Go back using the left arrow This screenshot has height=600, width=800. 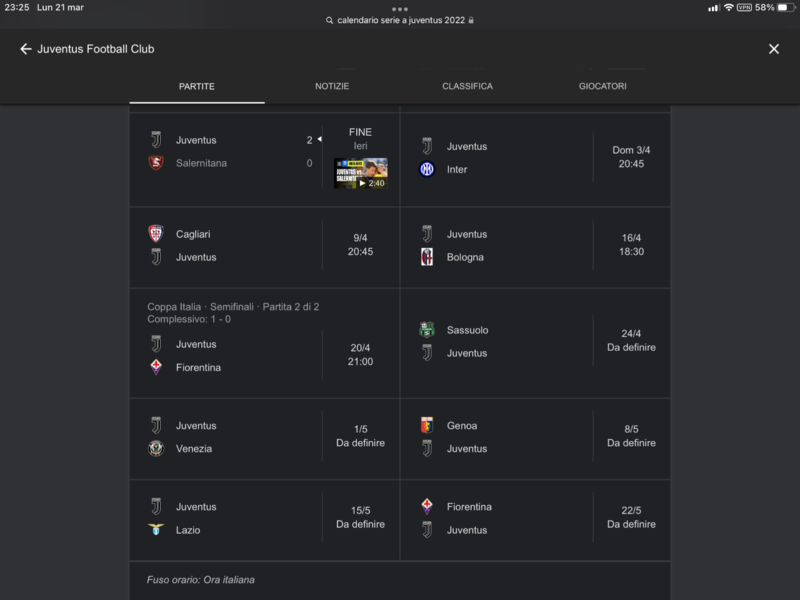tap(26, 49)
